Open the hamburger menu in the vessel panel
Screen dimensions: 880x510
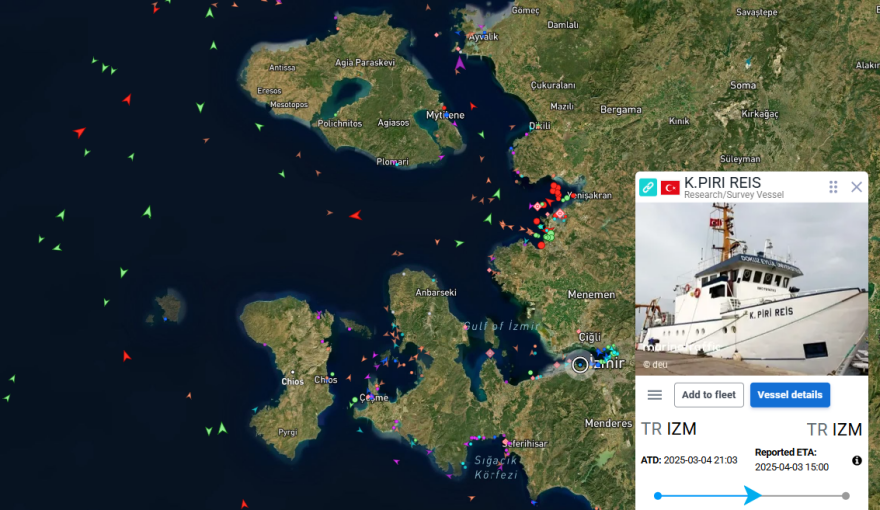click(x=655, y=395)
